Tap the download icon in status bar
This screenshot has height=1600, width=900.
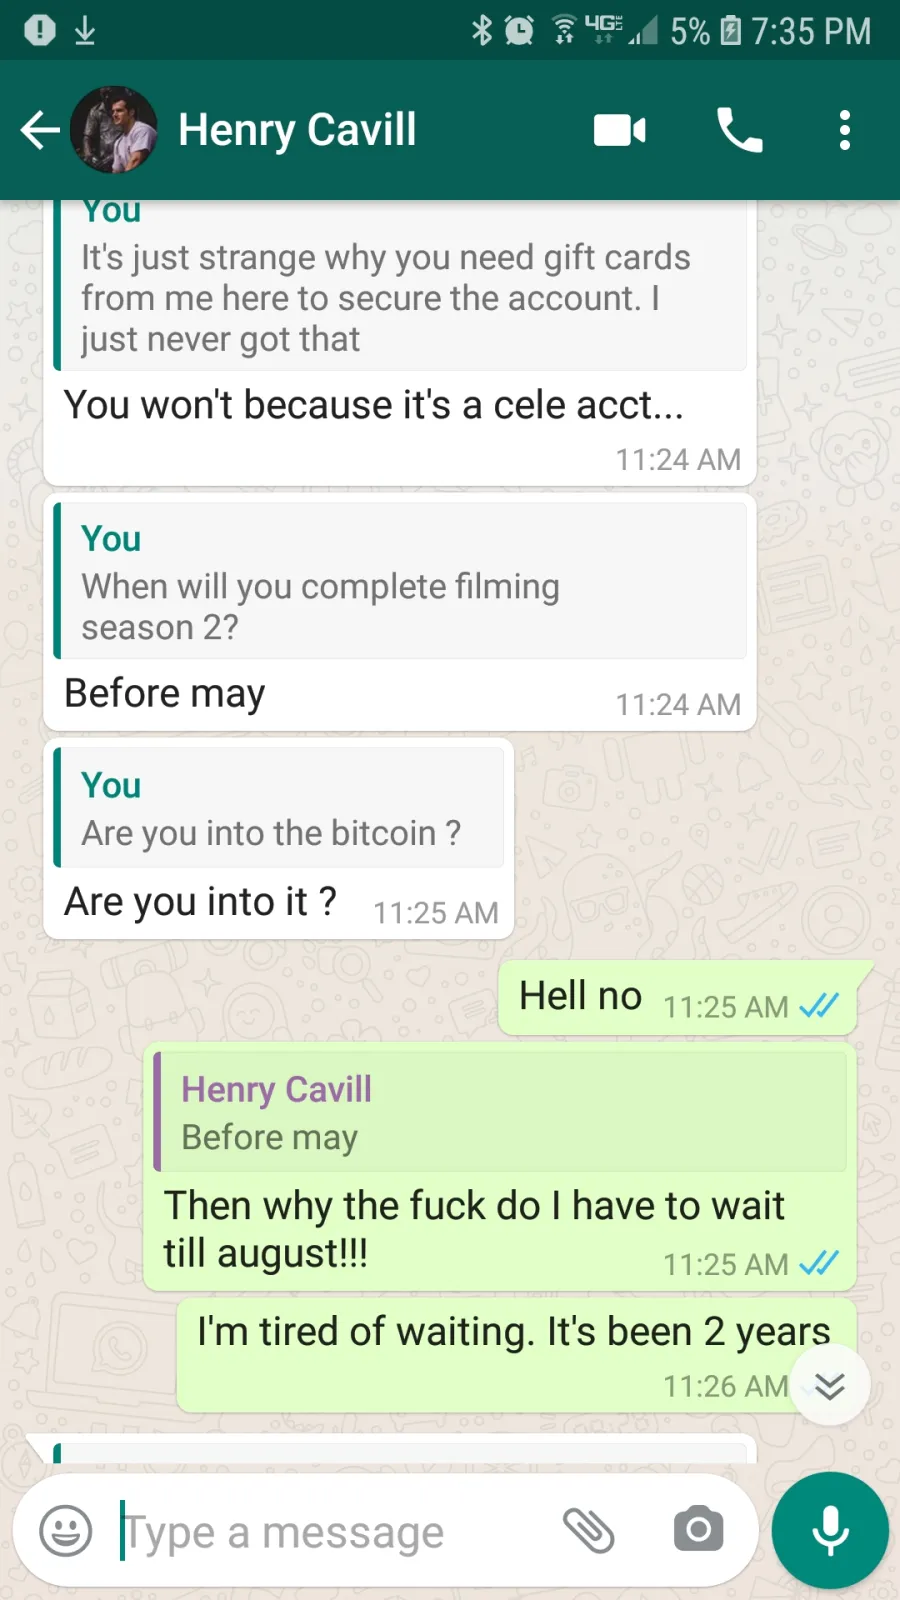[x=85, y=31]
